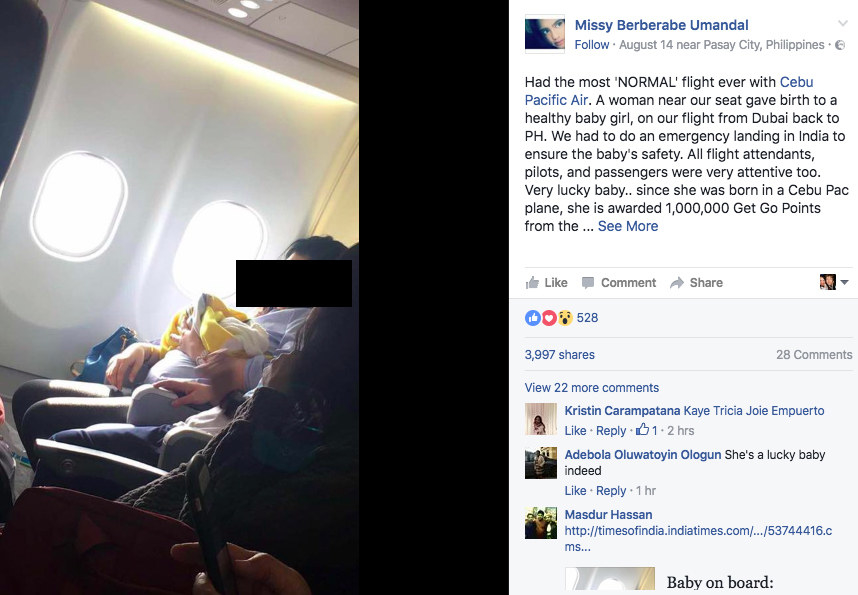This screenshot has height=595, width=858.
Task: Click the Comment speech bubble icon
Action: (588, 282)
